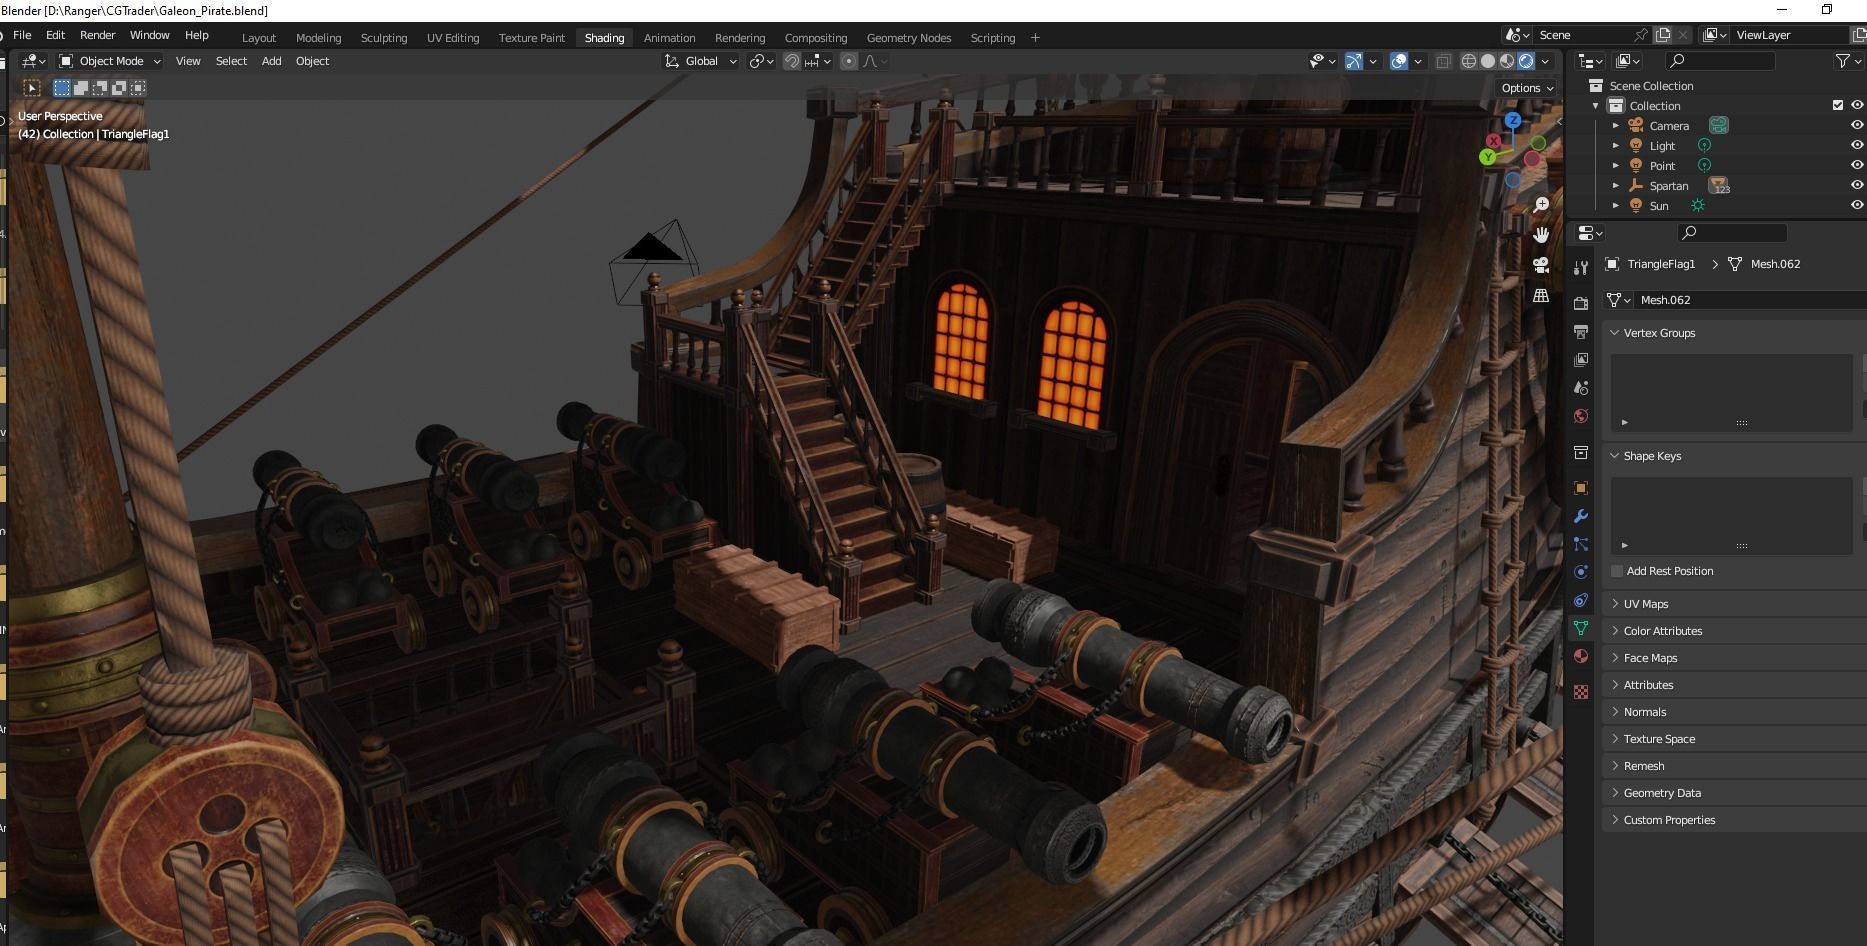Hide the Spartan object in outliner
1867x946 pixels.
click(1857, 185)
